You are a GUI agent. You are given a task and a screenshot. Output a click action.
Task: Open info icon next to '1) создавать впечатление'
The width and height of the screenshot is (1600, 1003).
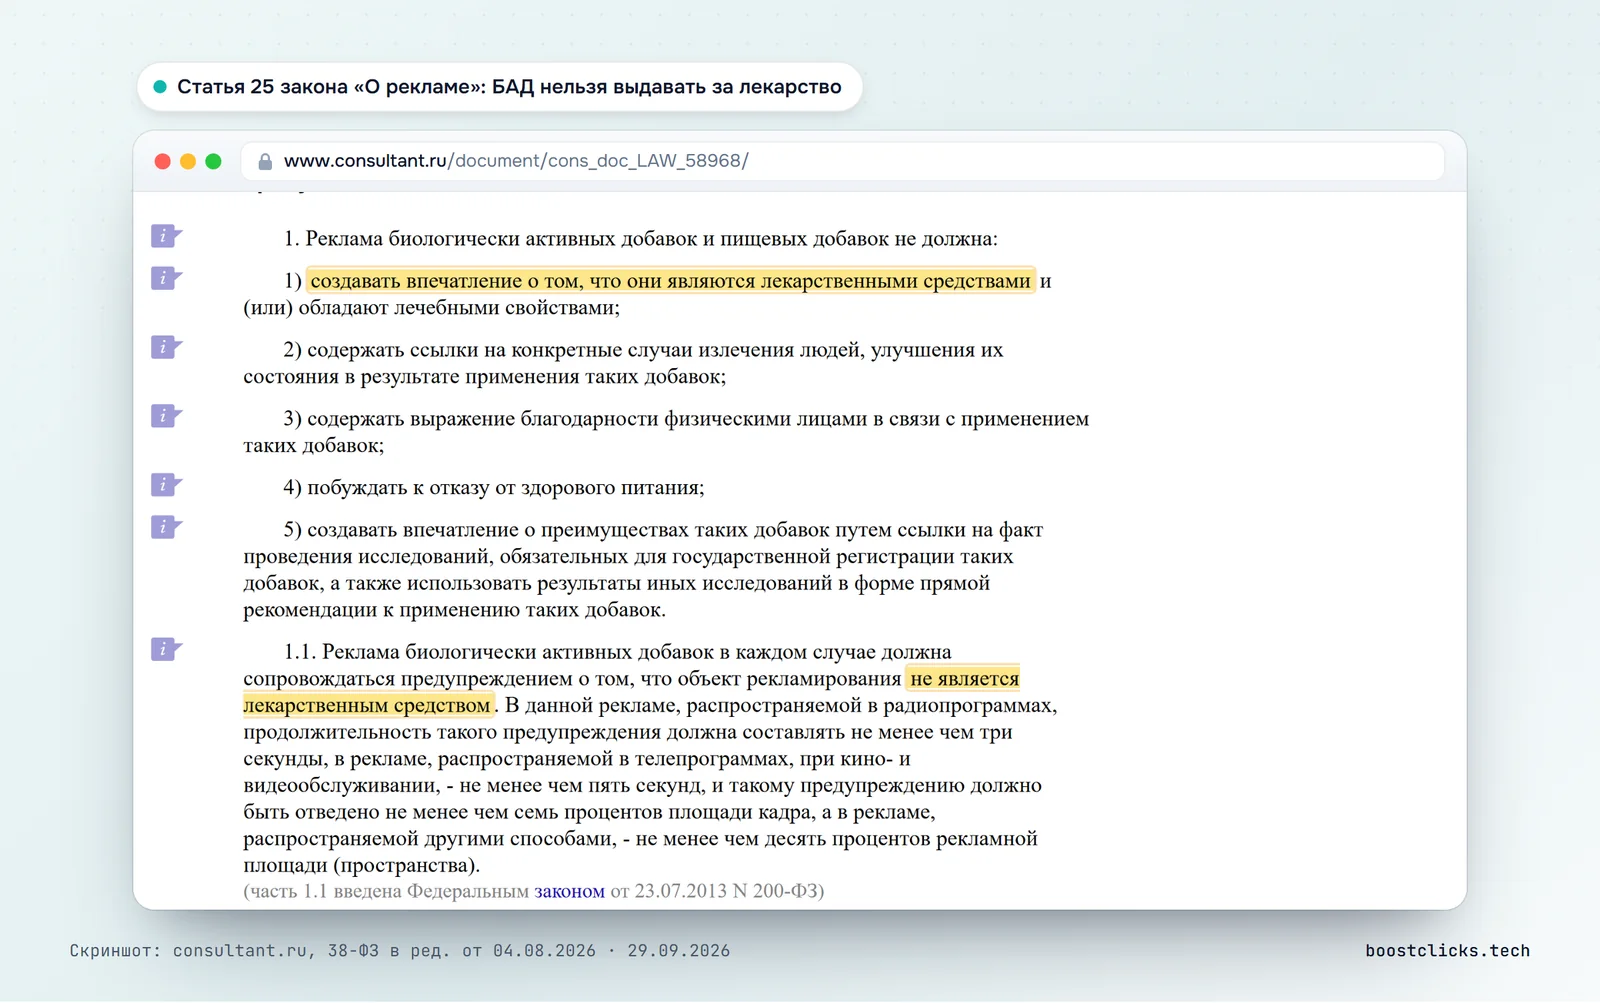(x=166, y=278)
